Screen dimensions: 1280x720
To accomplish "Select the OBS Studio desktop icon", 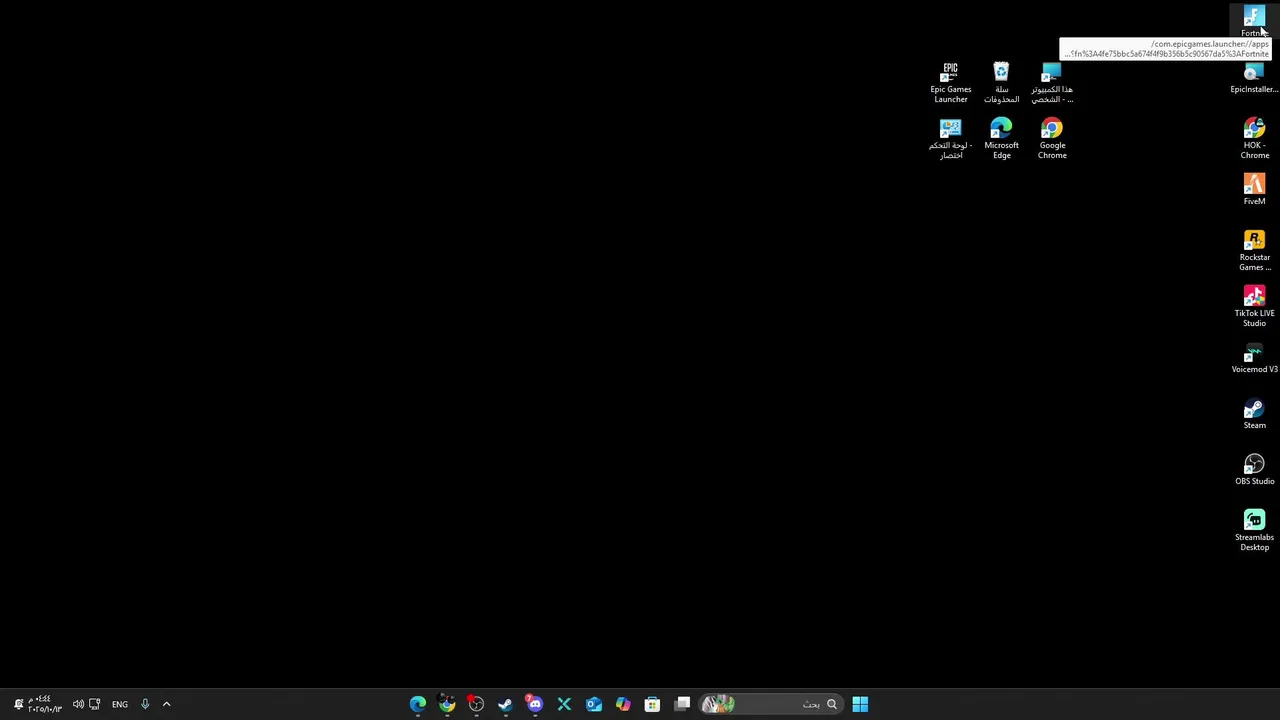I will (1254, 470).
